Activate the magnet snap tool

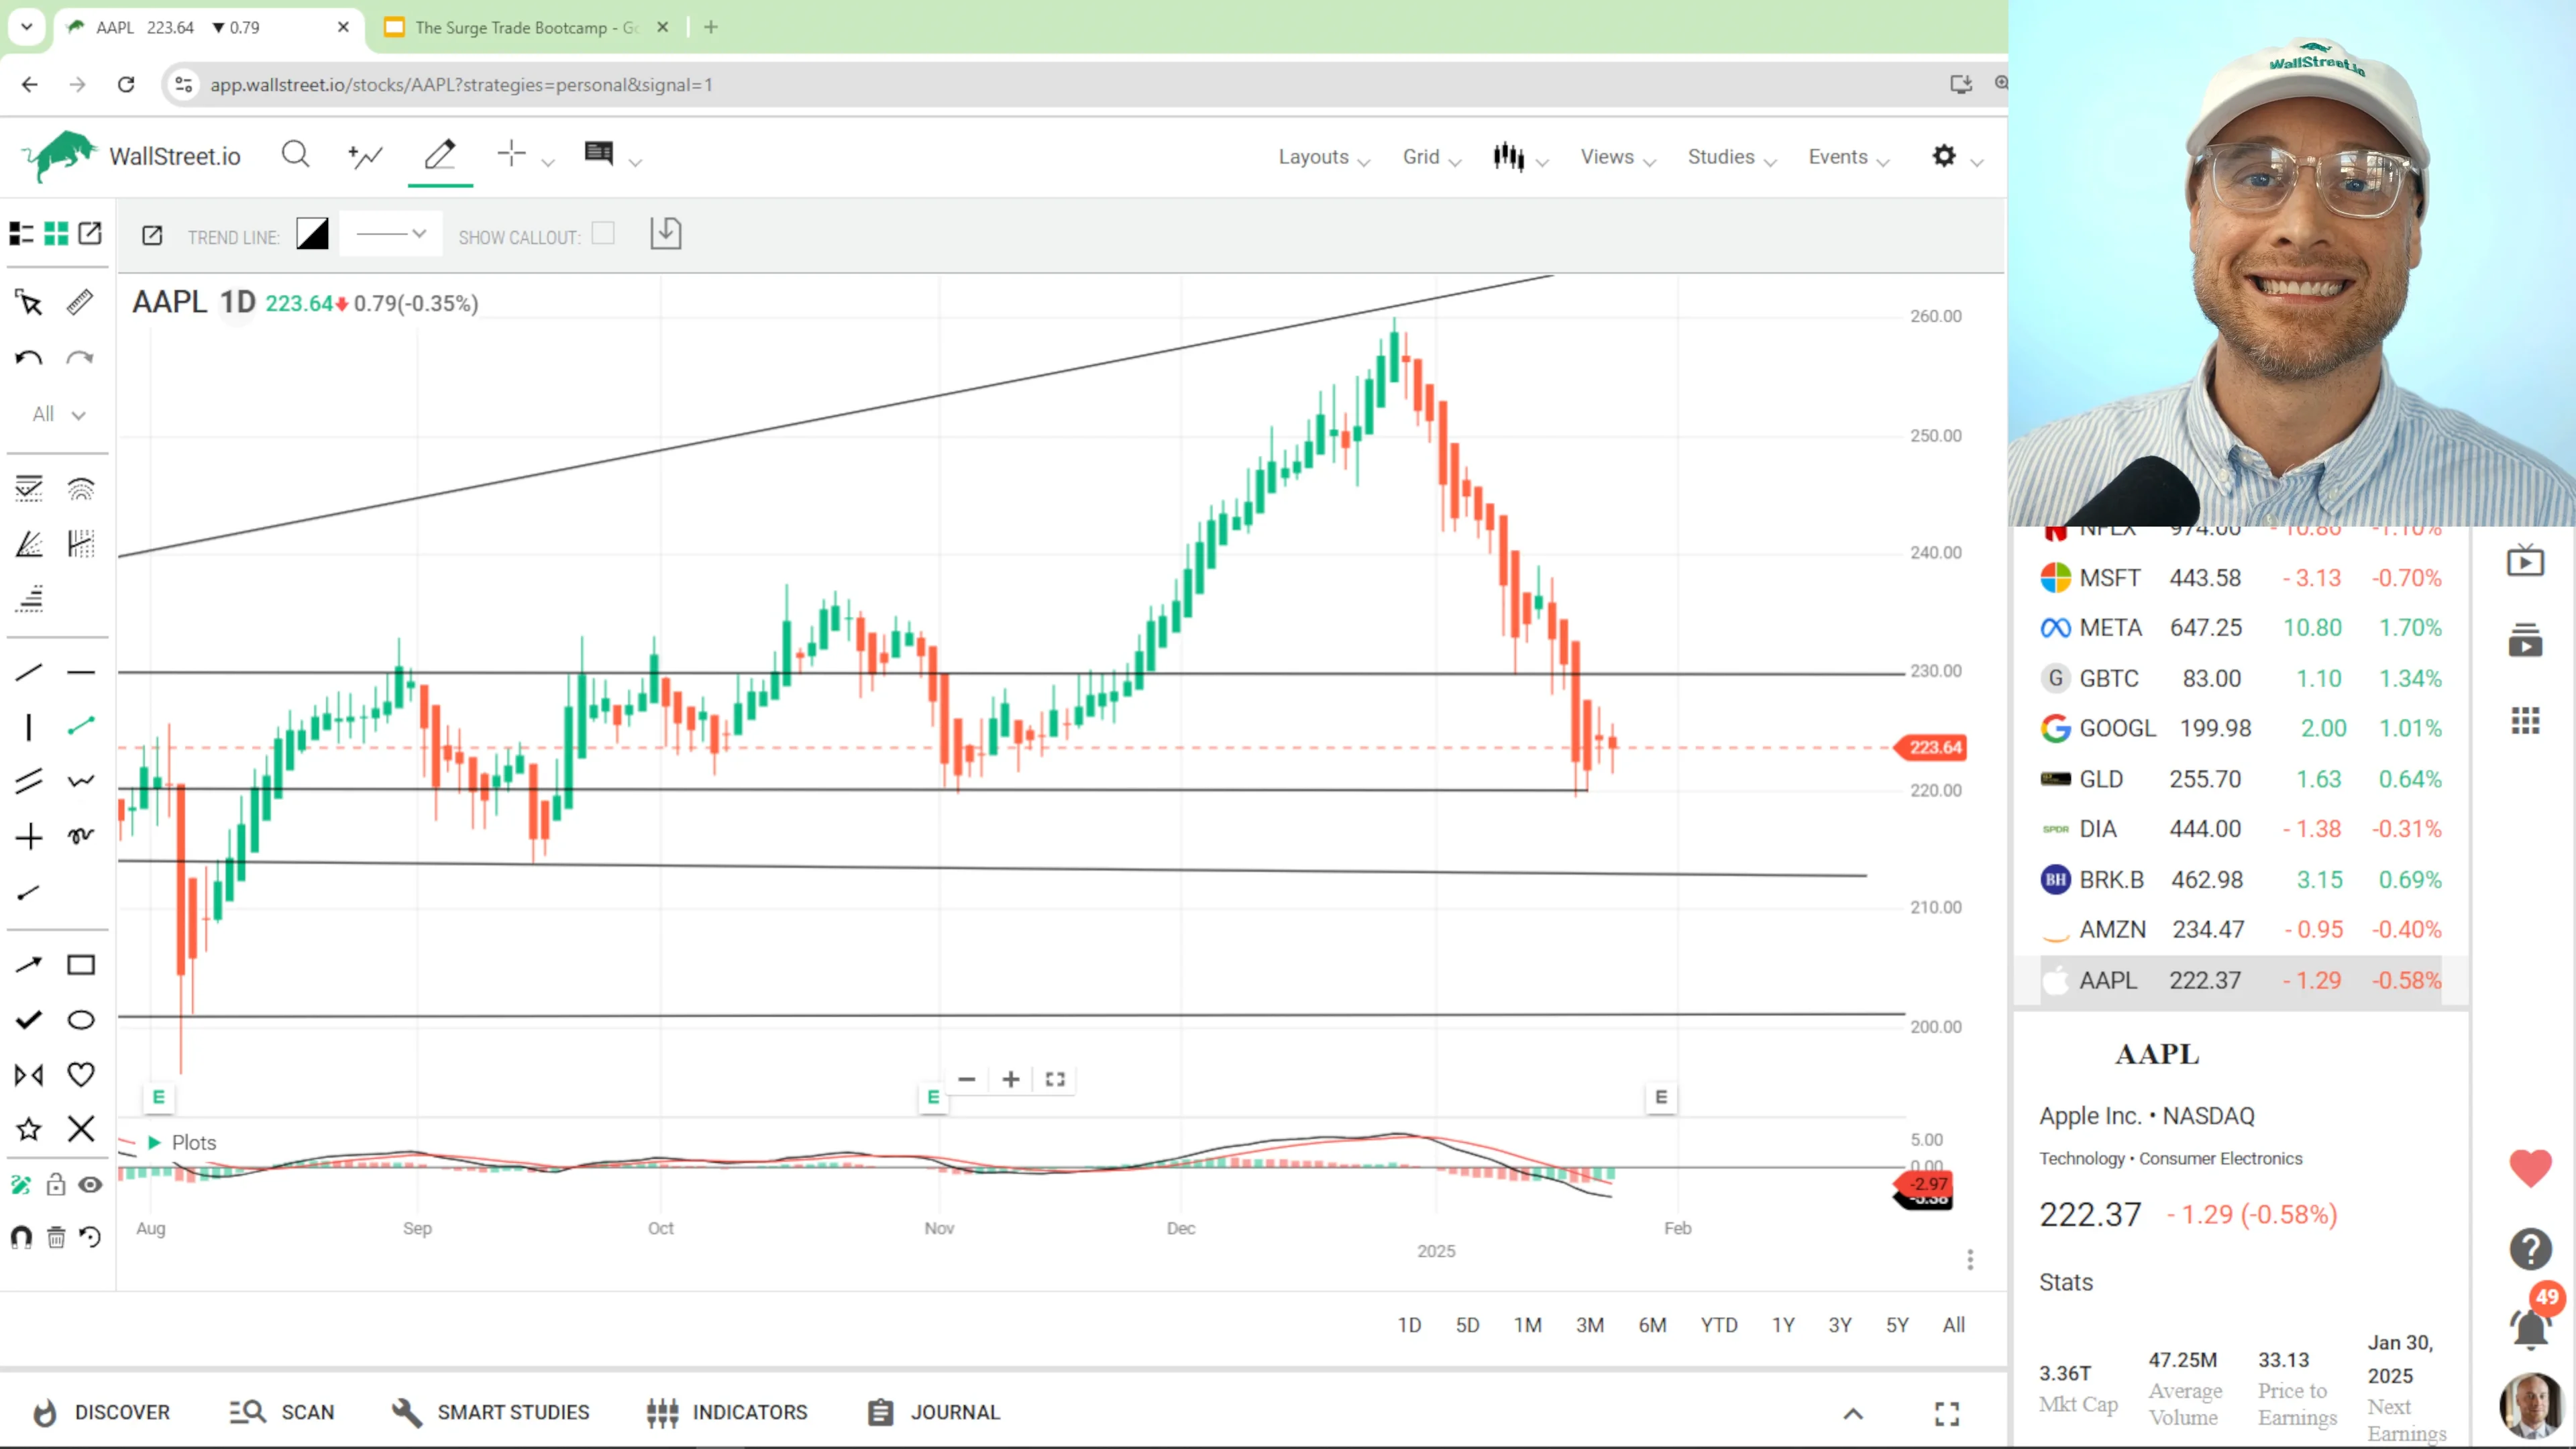coord(21,1237)
